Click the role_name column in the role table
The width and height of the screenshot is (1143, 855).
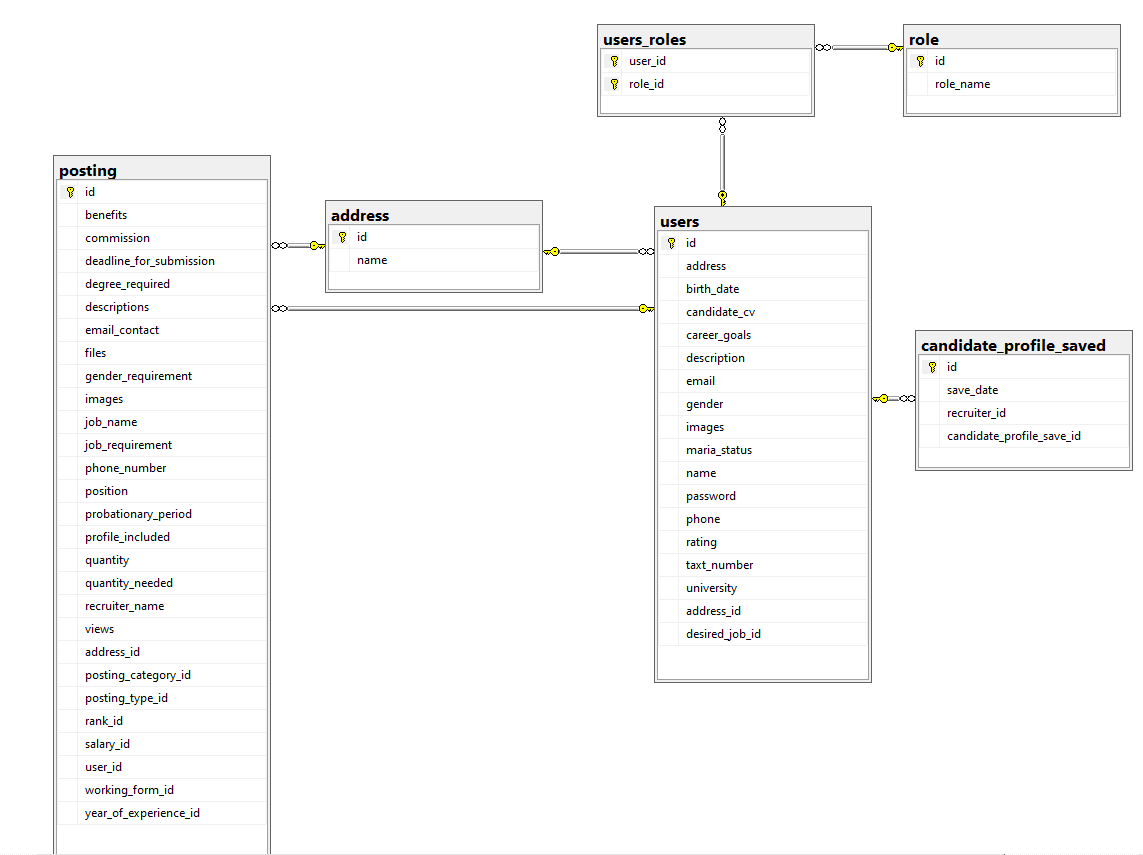(962, 84)
